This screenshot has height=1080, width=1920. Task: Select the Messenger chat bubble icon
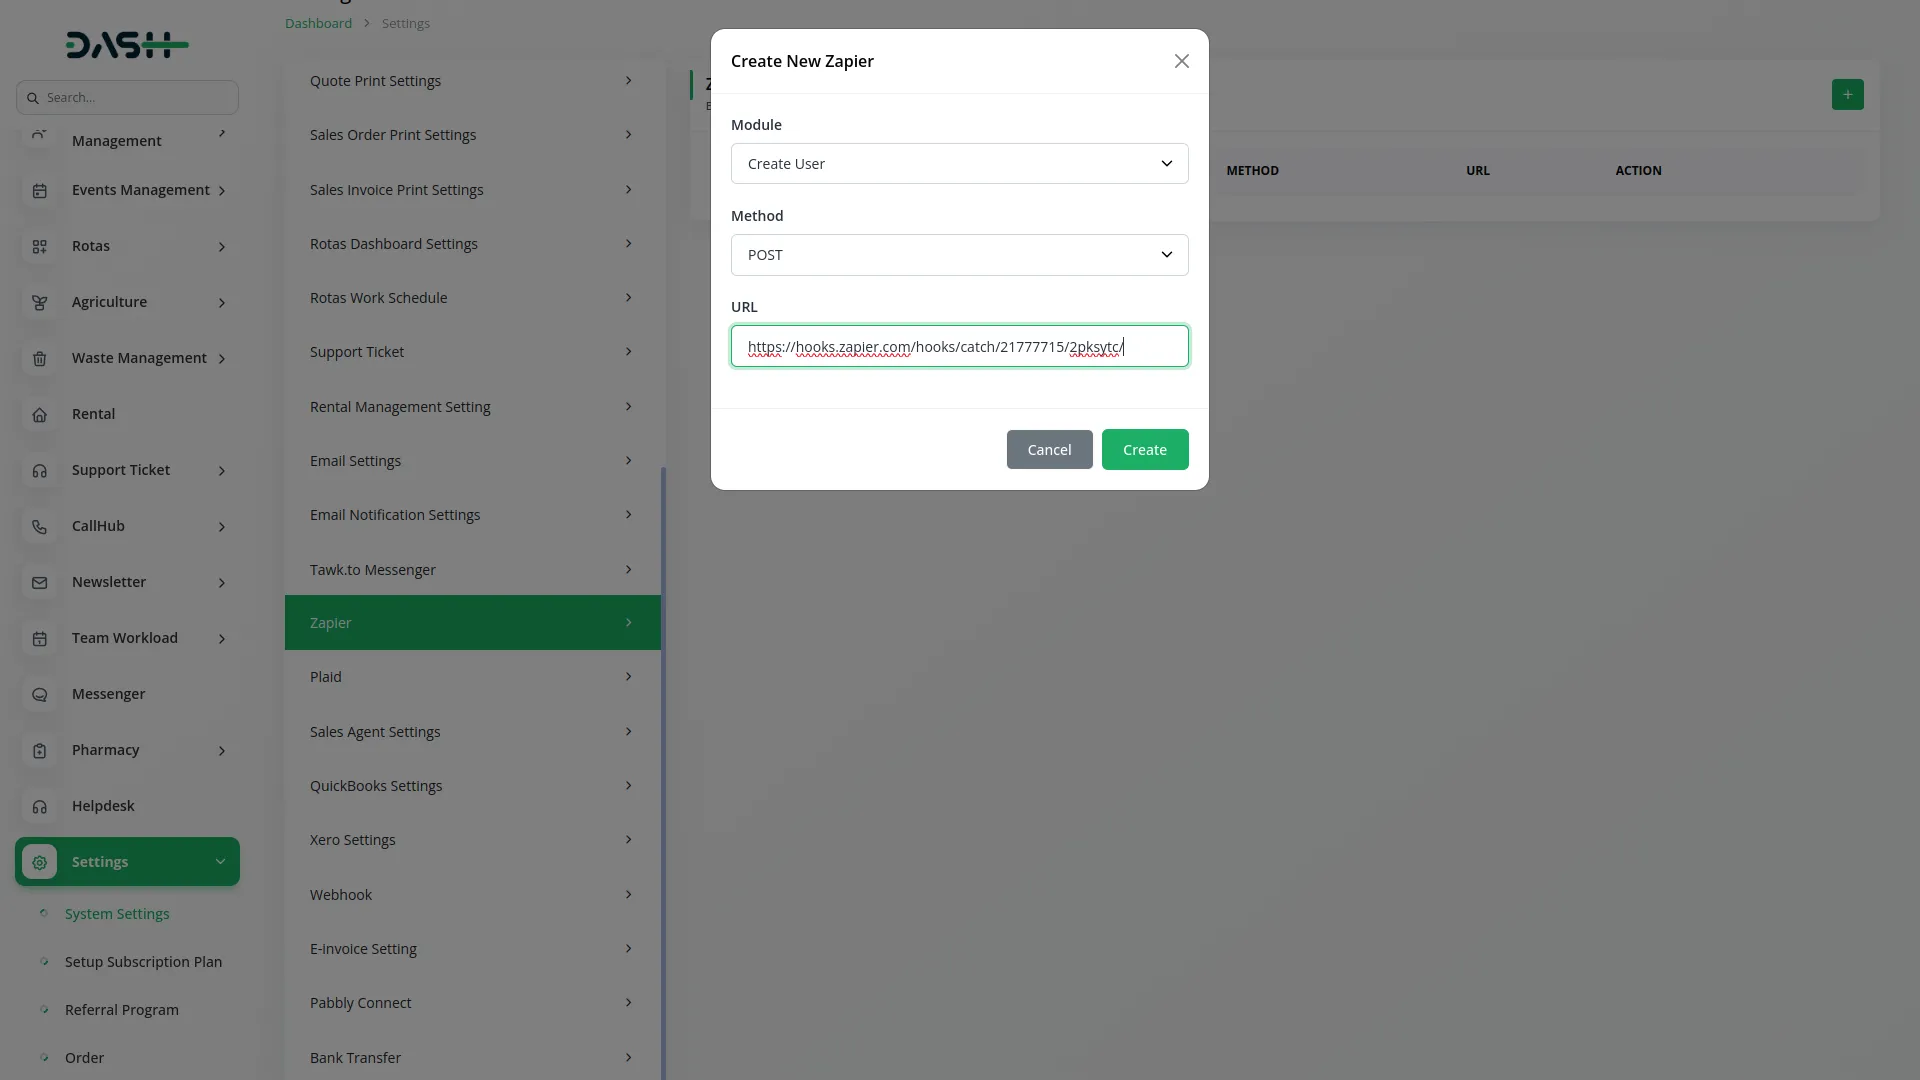tap(39, 694)
